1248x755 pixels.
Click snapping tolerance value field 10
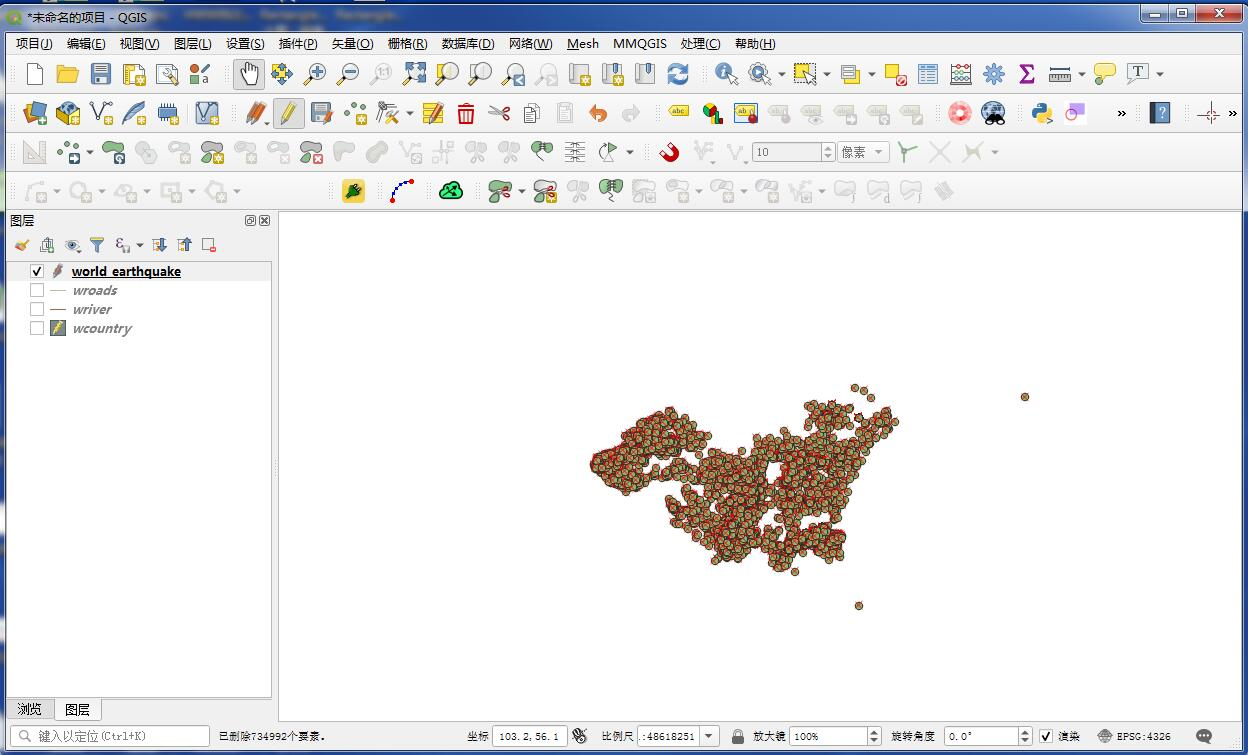(x=787, y=152)
